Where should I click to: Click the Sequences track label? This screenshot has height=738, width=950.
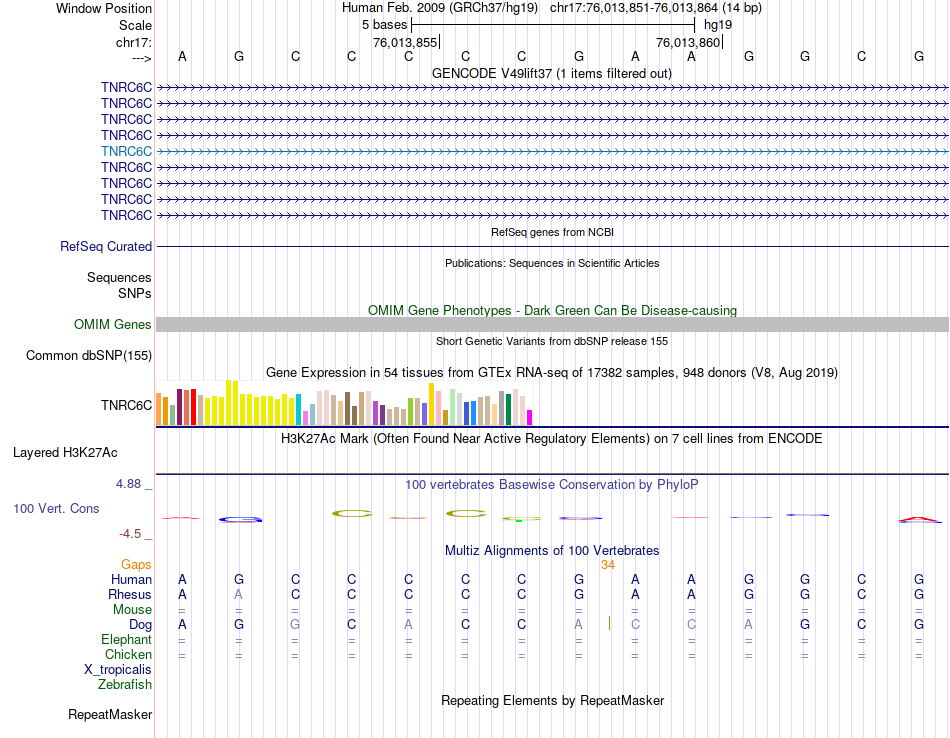click(119, 278)
